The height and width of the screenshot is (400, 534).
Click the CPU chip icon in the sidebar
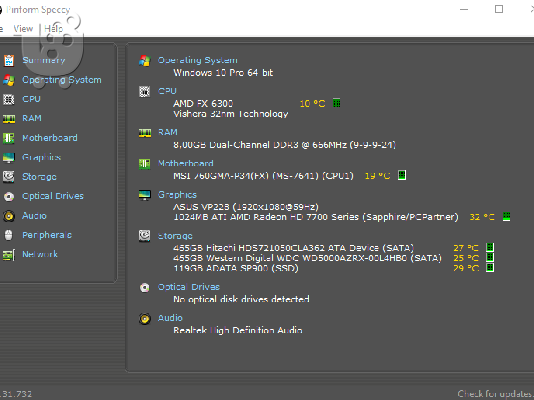coord(9,99)
